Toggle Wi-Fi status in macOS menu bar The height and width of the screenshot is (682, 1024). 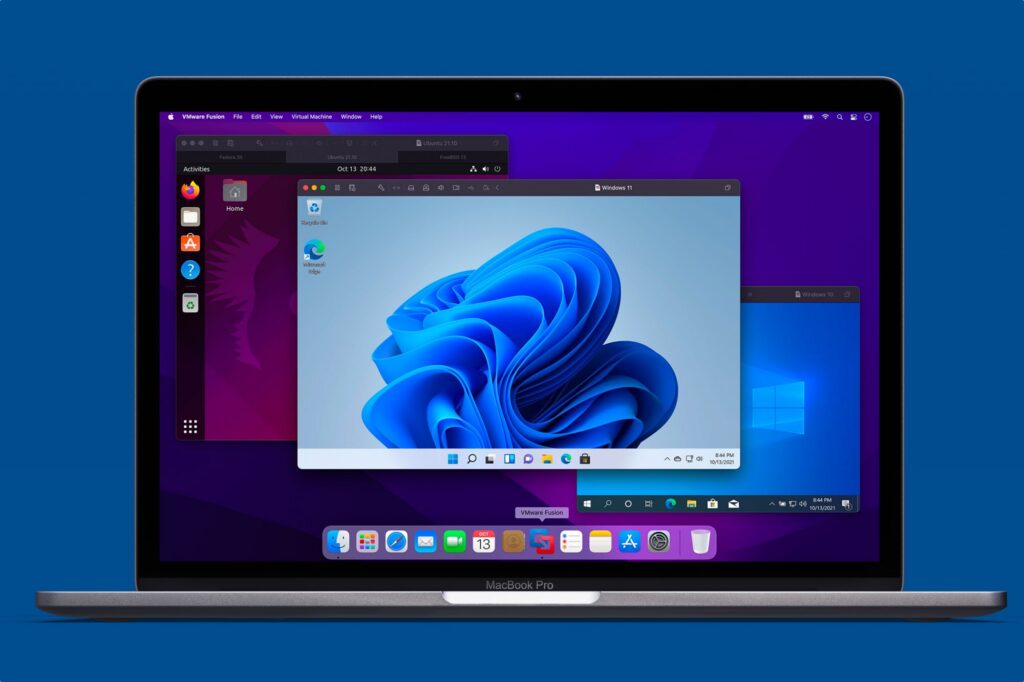825,117
